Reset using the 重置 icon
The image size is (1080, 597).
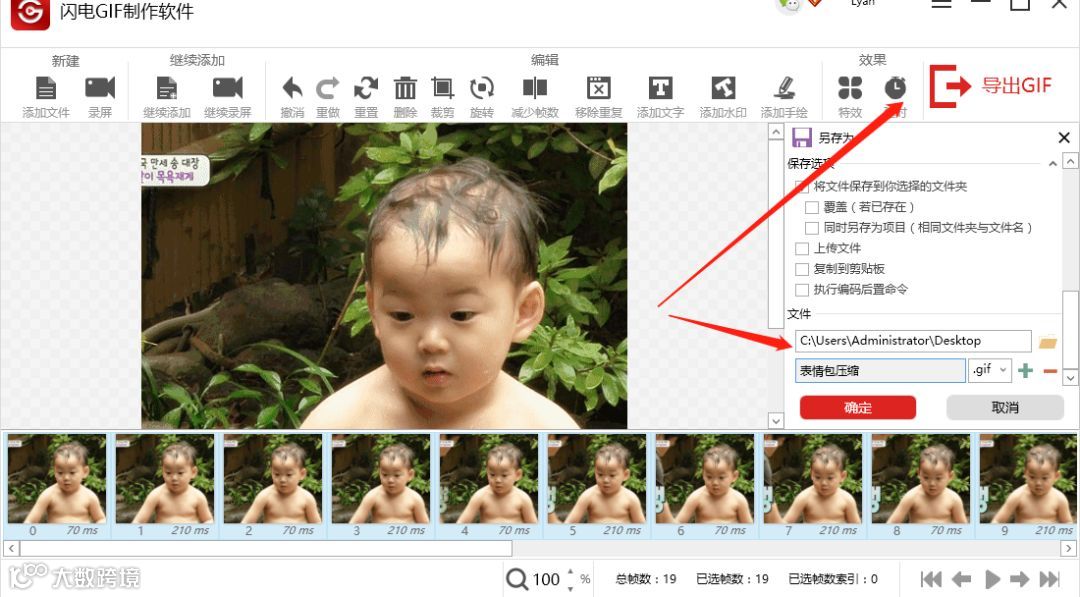pos(366,88)
